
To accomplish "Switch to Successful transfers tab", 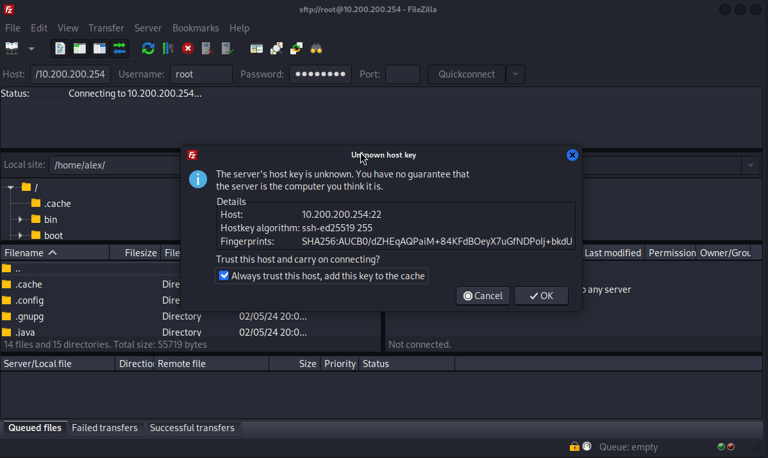I will pyautogui.click(x=192, y=428).
